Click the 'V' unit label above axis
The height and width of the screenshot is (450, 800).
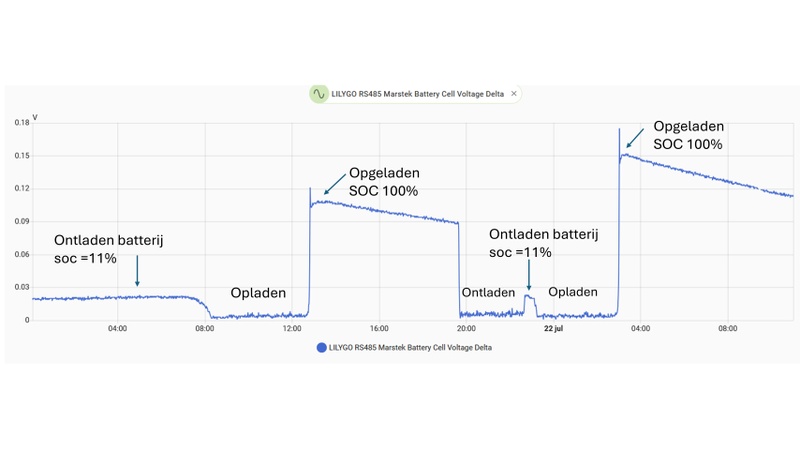point(35,117)
